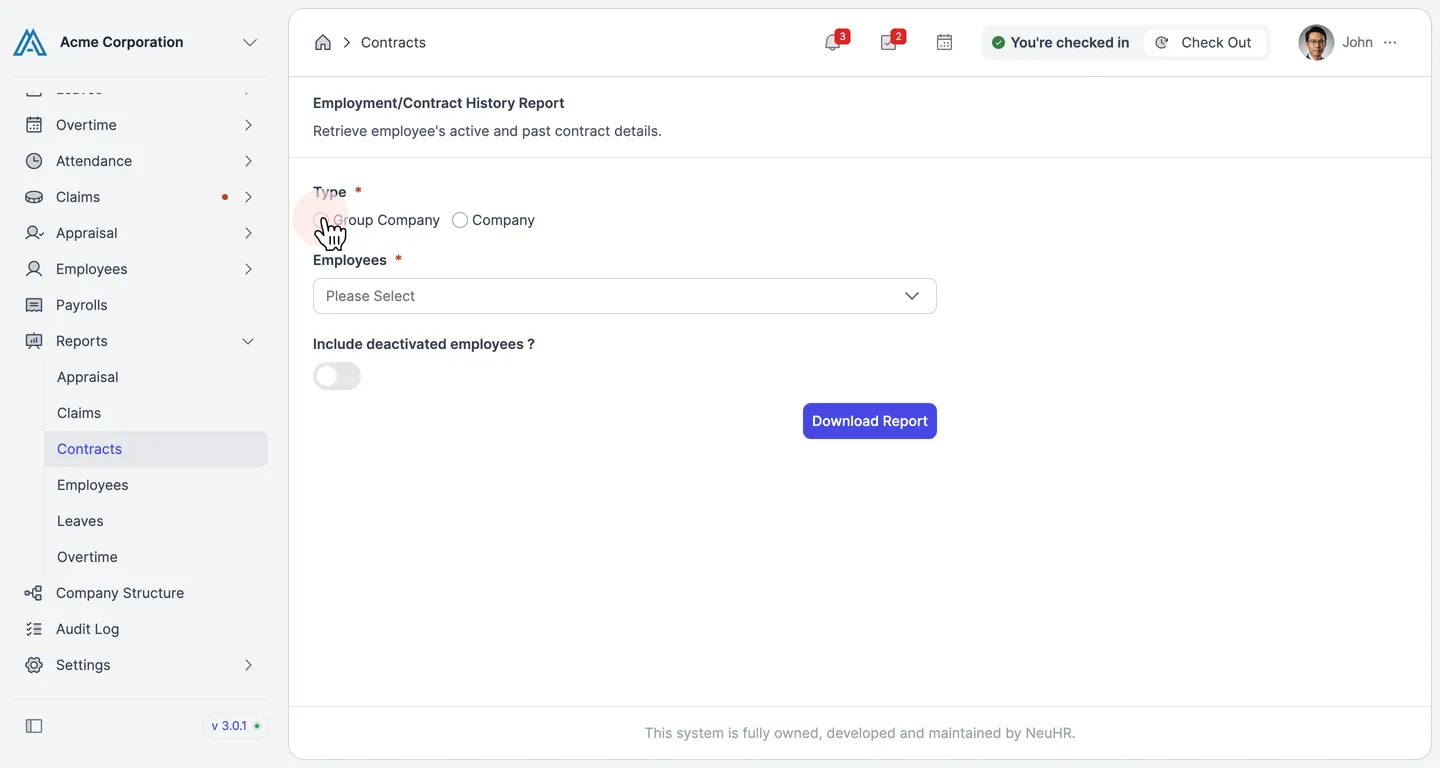Click the v 3.0.1 version badge
This screenshot has height=768, width=1440.
(236, 726)
